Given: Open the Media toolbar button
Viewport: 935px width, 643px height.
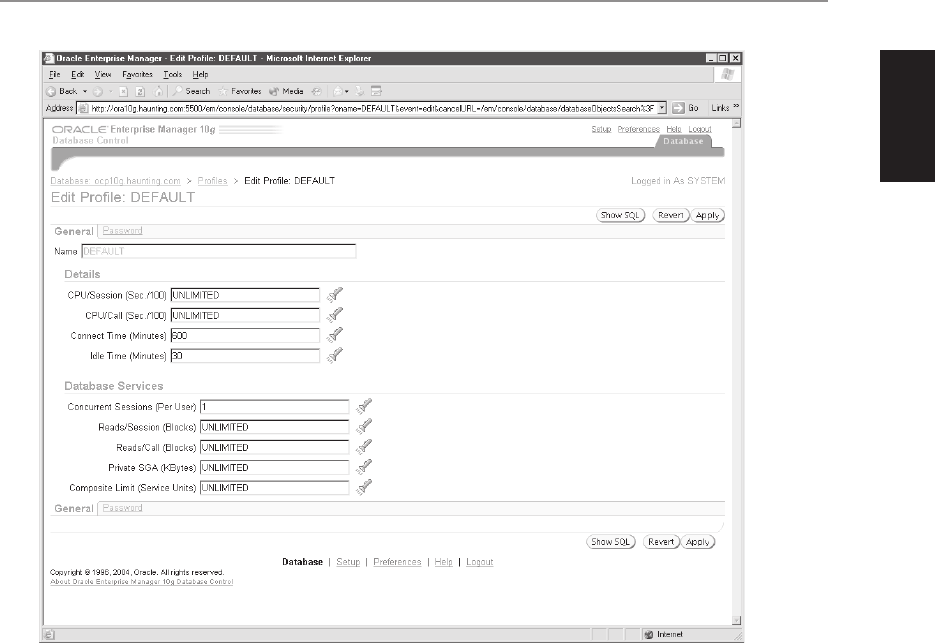Looking at the screenshot, I should (286, 91).
